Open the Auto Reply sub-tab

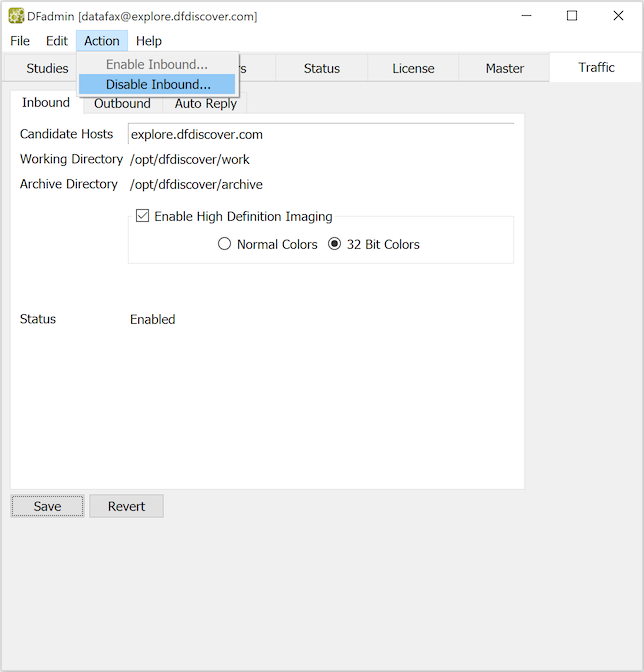tap(206, 104)
